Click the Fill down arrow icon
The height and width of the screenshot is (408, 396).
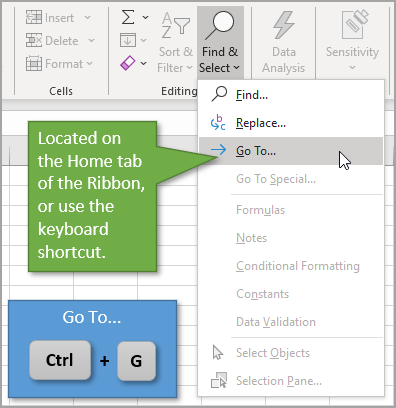(x=128, y=40)
